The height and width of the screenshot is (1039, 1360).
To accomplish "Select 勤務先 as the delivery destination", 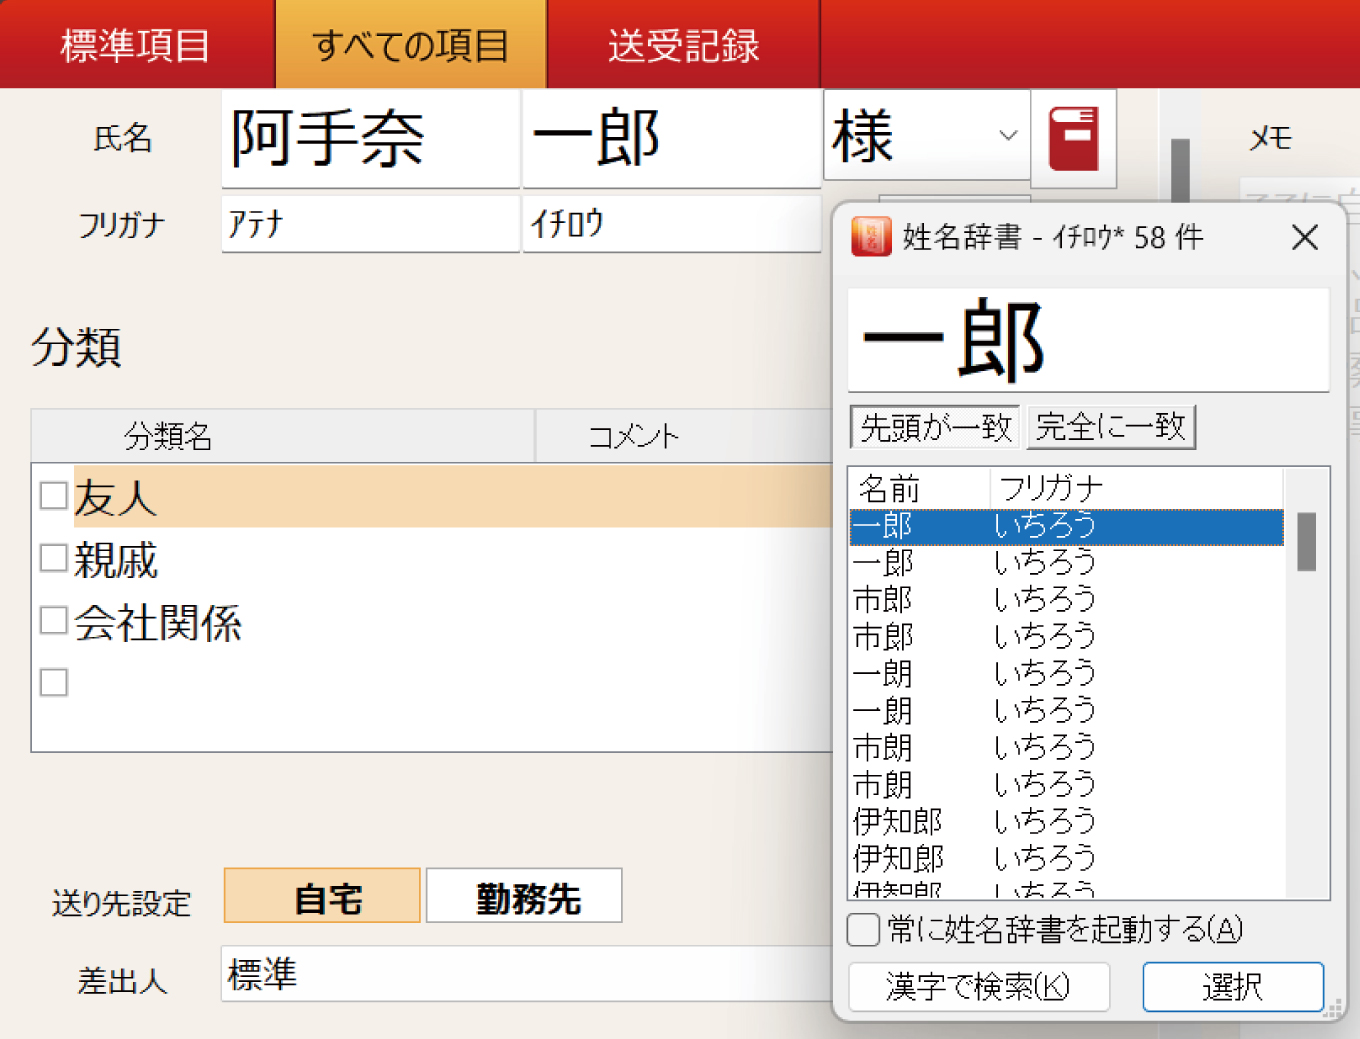I will (x=523, y=897).
